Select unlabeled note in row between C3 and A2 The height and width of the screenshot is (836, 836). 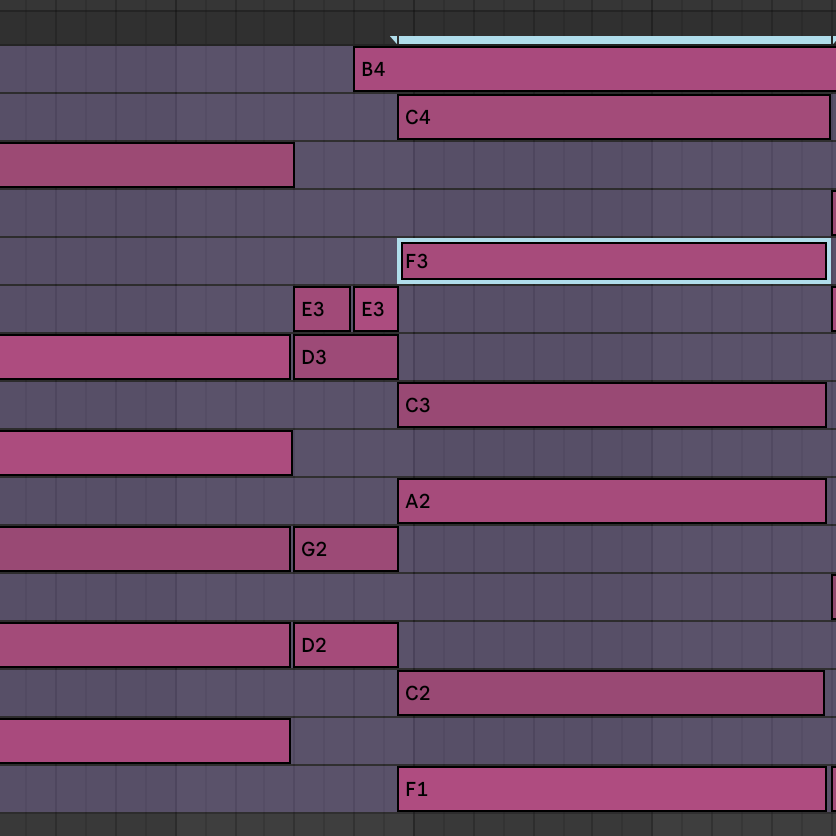click(x=146, y=453)
